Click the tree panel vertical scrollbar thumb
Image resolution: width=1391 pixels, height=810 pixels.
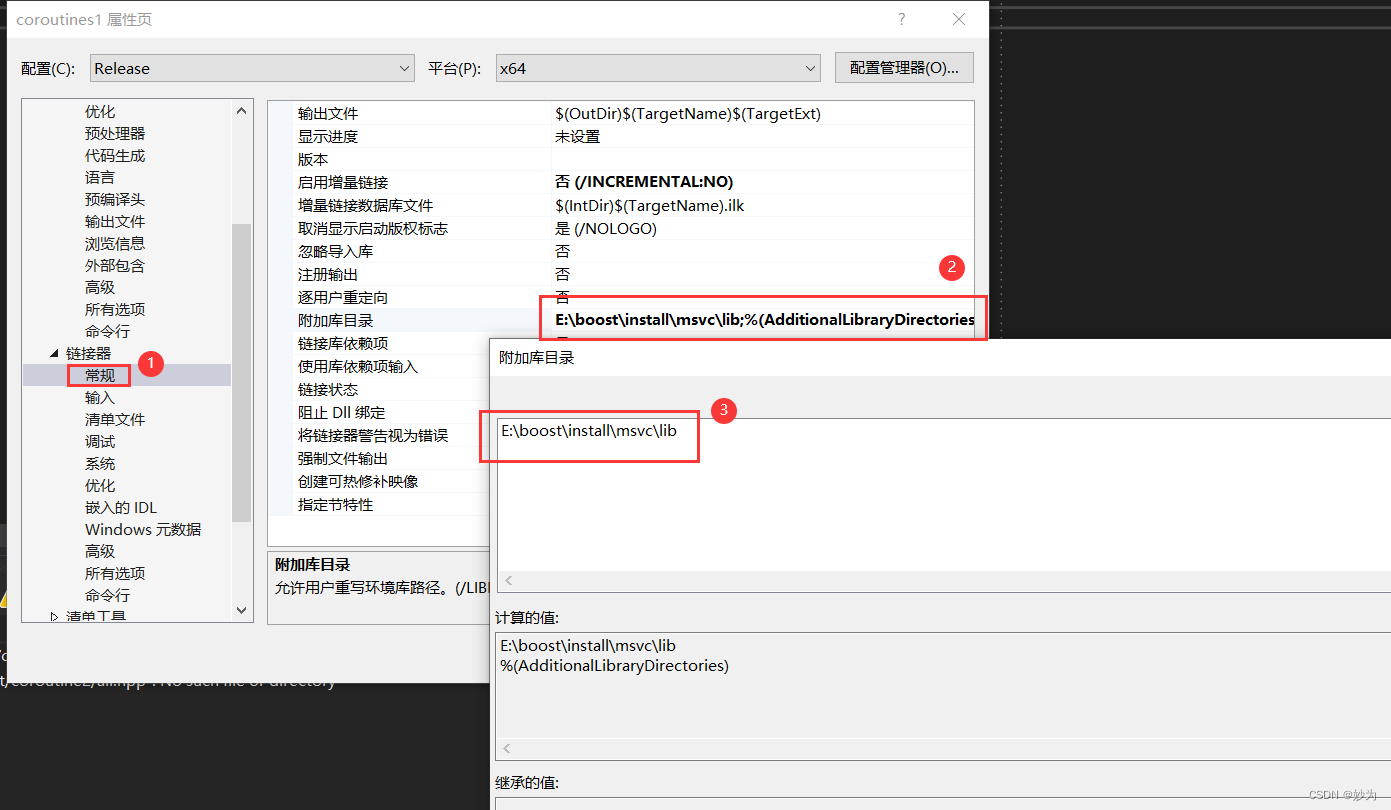(241, 372)
